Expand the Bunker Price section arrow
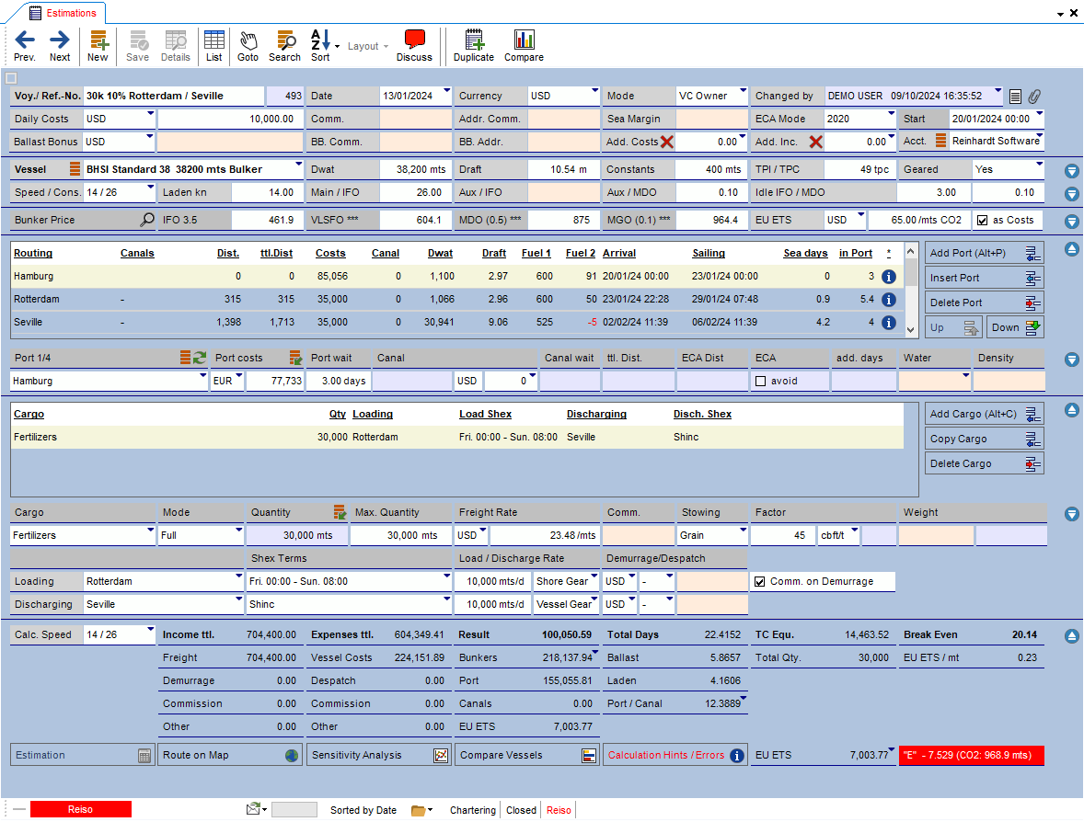Screen dimensions: 1084x822 click(1072, 221)
